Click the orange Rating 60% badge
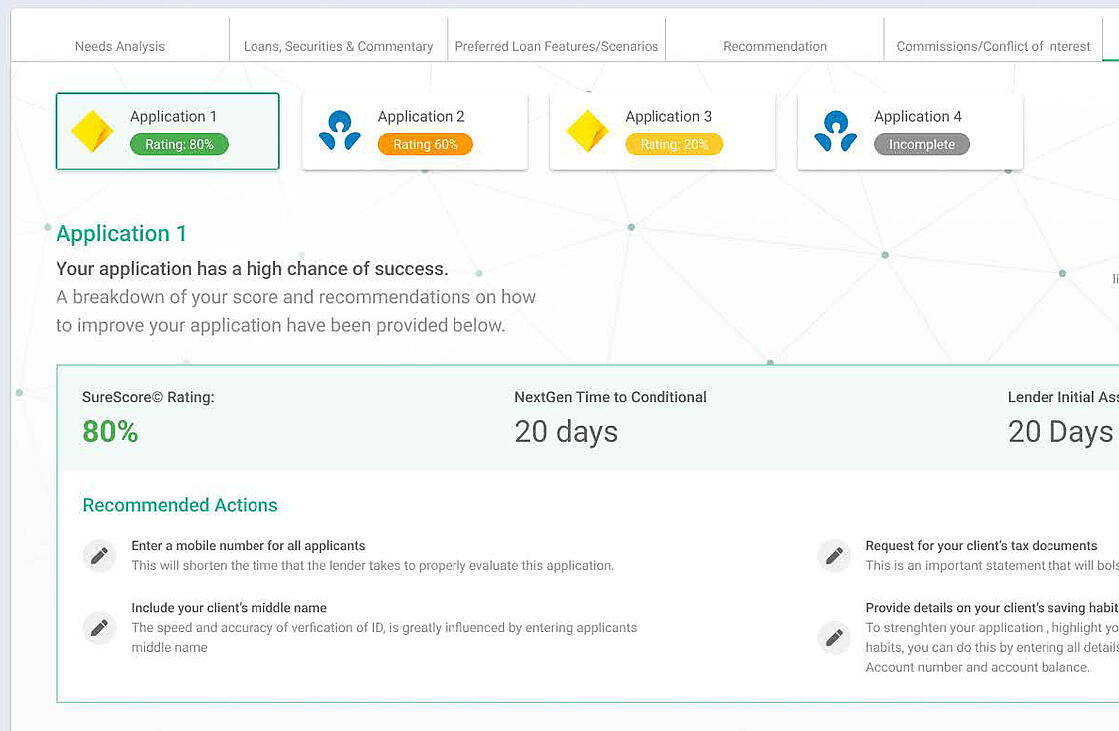 point(425,145)
